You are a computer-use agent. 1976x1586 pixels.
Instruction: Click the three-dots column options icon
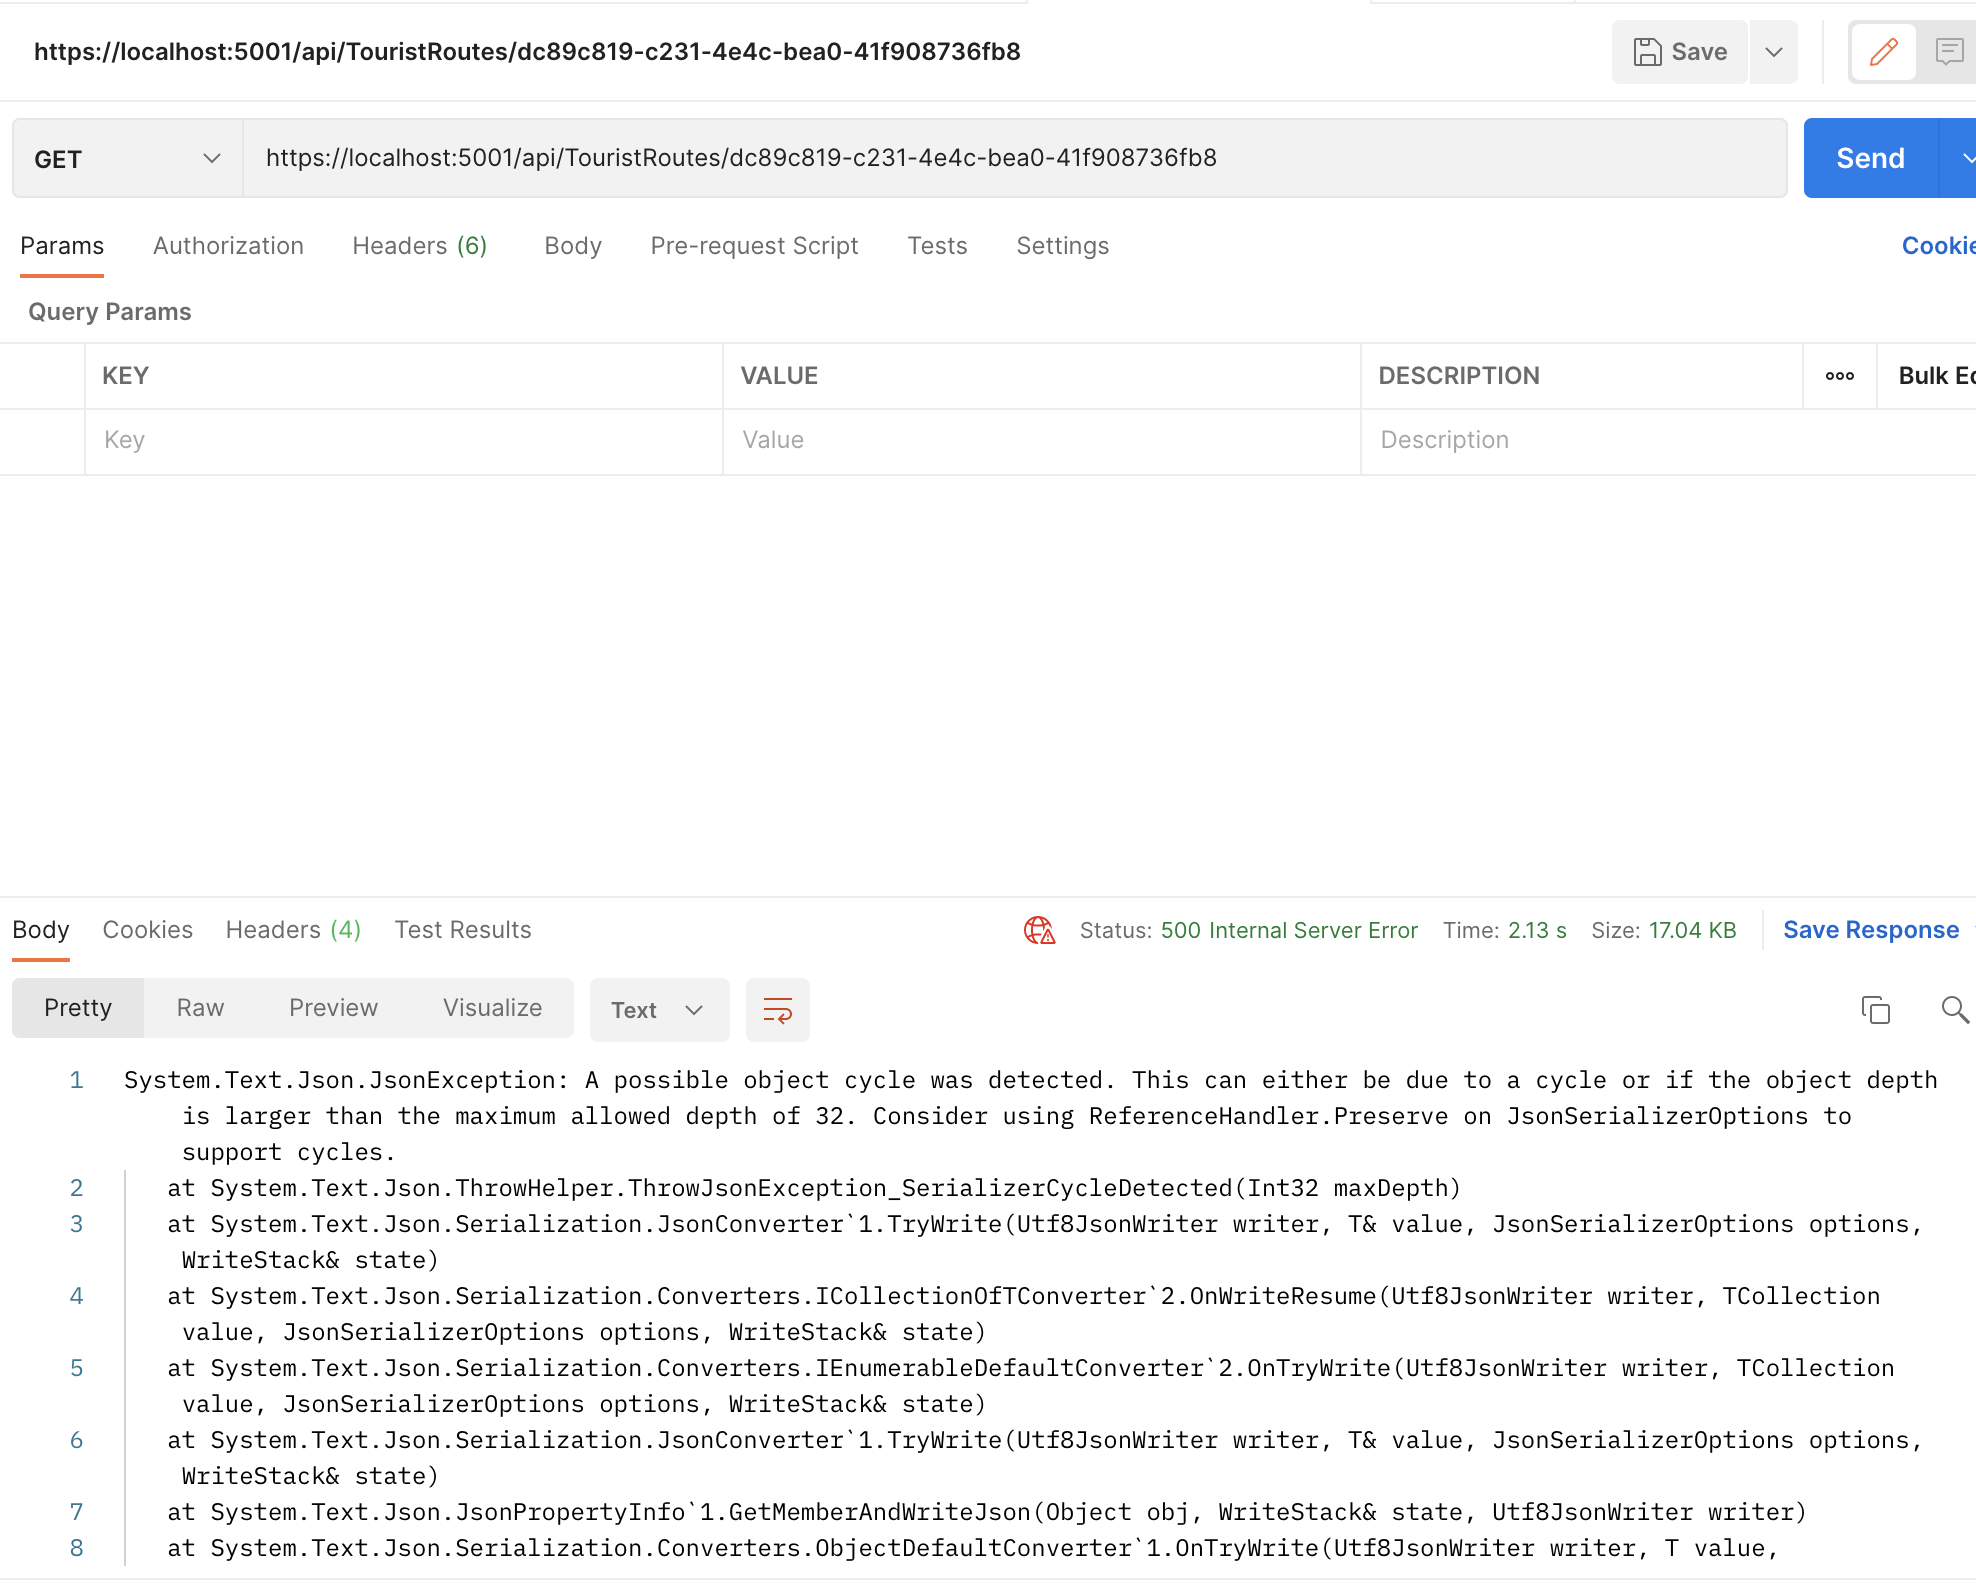coord(1839,376)
